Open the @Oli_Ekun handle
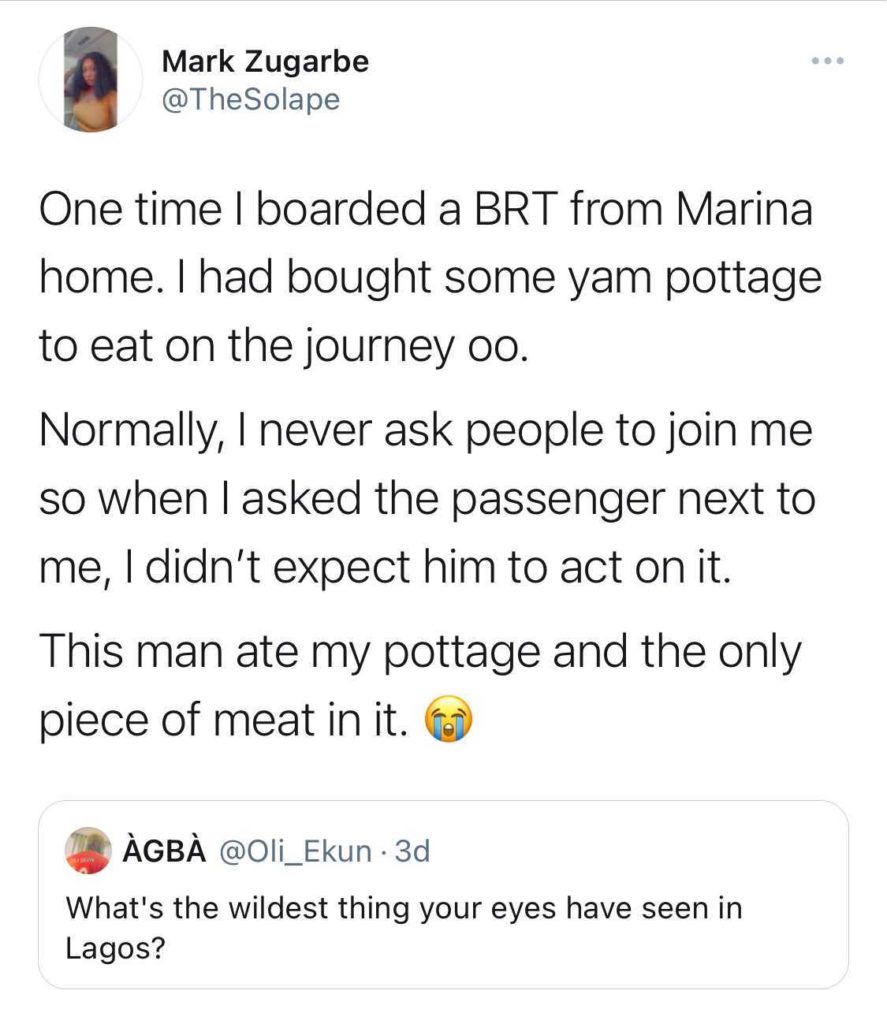The image size is (887, 1024). [296, 852]
